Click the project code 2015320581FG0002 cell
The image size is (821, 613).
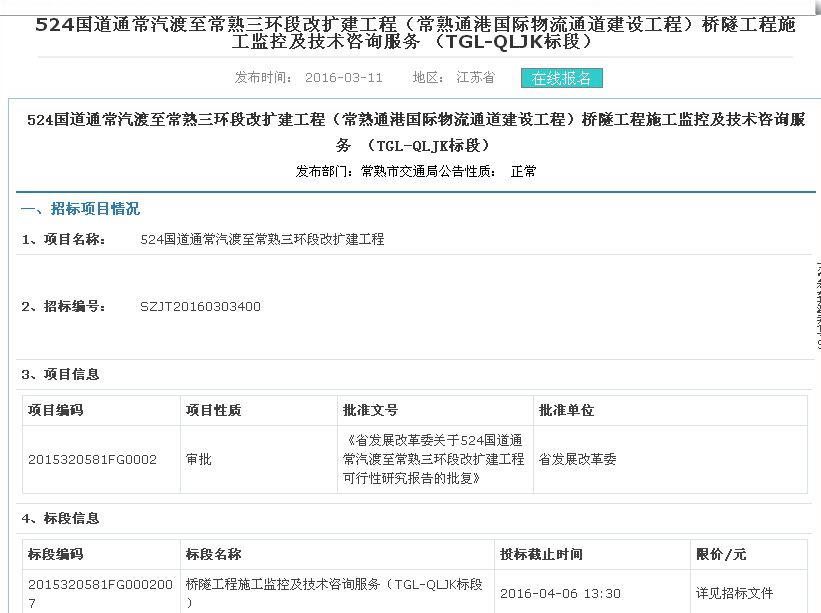(x=93, y=459)
